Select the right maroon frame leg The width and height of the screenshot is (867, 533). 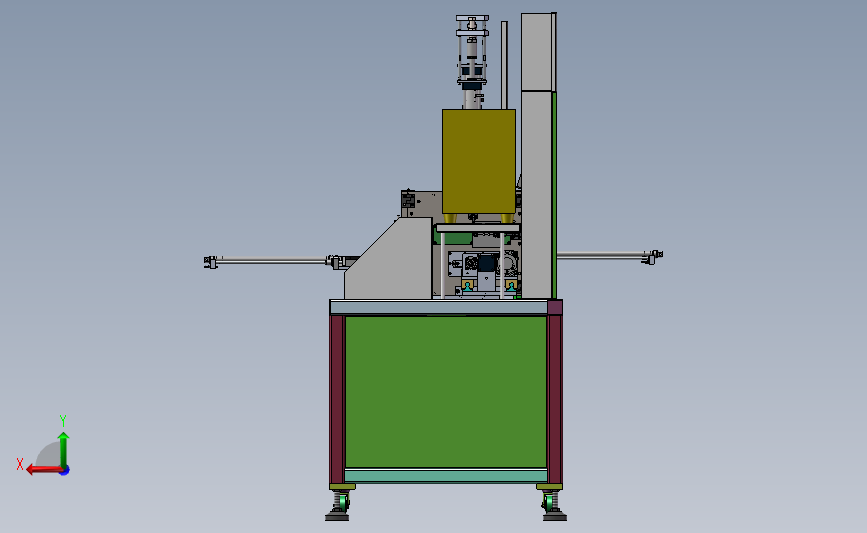pyautogui.click(x=555, y=399)
